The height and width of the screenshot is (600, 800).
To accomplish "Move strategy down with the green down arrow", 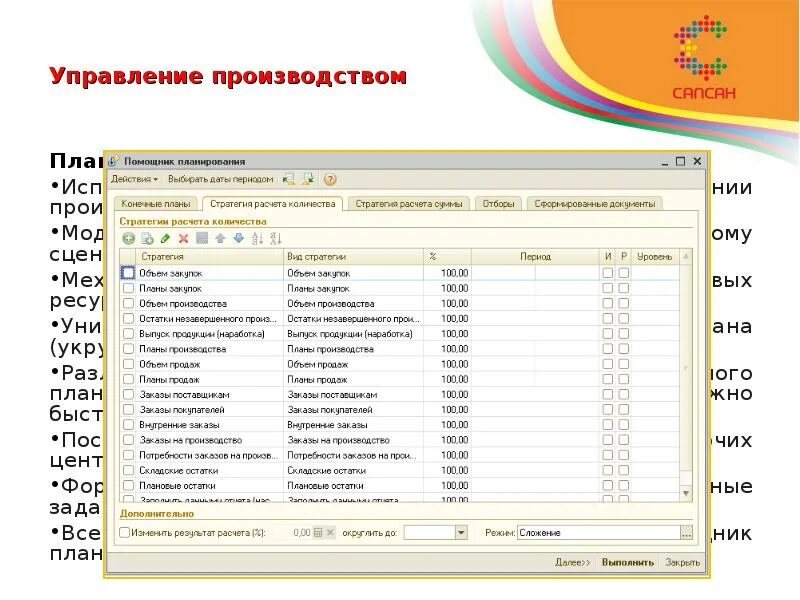I will point(236,239).
